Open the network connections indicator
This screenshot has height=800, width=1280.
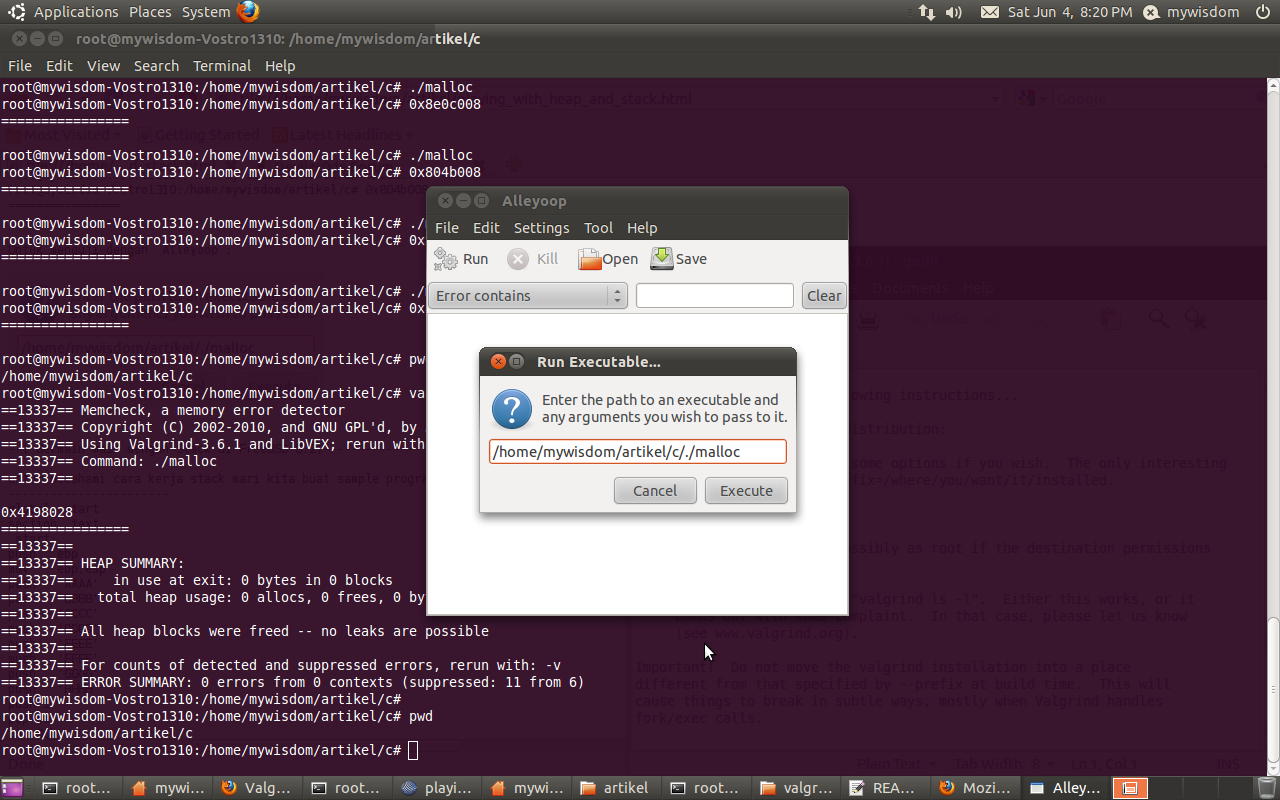pos(926,12)
